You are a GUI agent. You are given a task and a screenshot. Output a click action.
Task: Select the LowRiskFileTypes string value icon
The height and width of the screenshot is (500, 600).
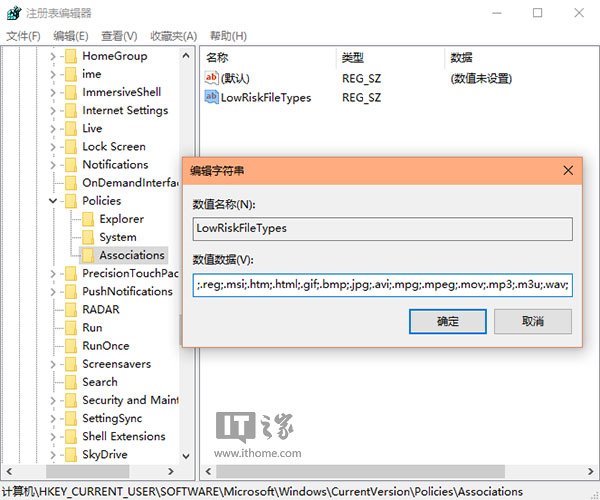[211, 97]
